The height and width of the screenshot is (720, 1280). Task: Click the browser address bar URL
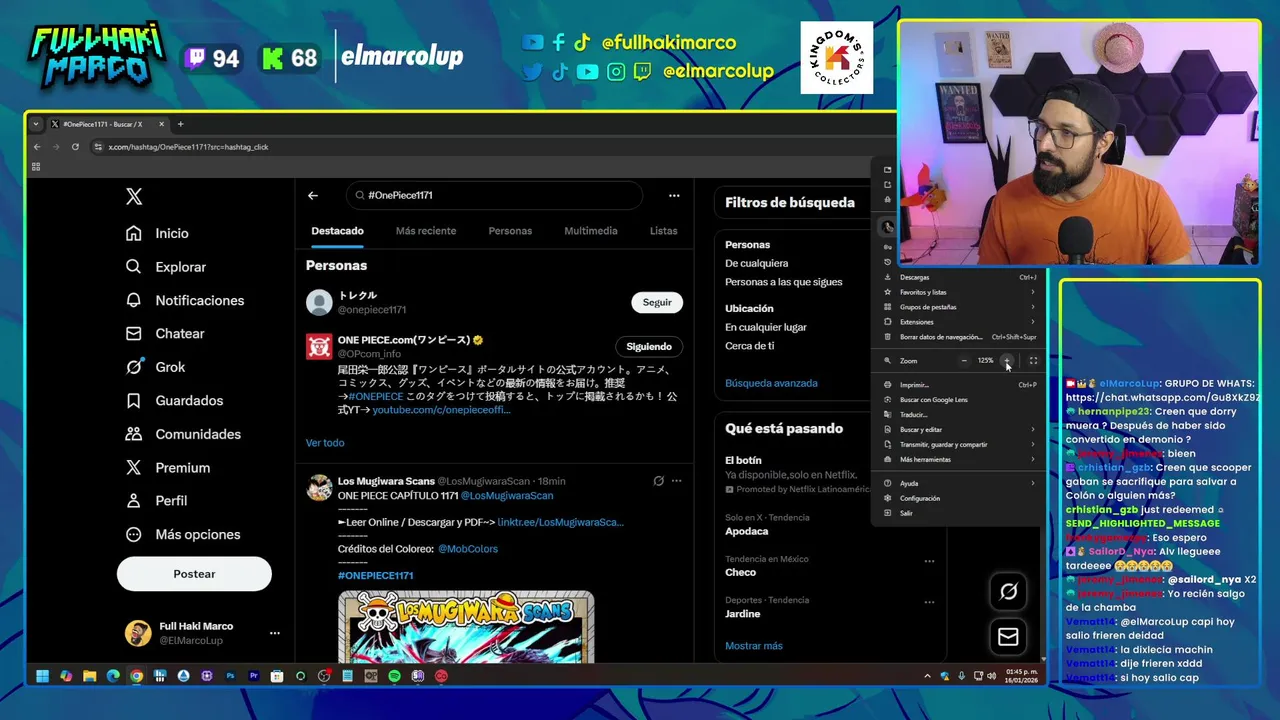pyautogui.click(x=188, y=147)
